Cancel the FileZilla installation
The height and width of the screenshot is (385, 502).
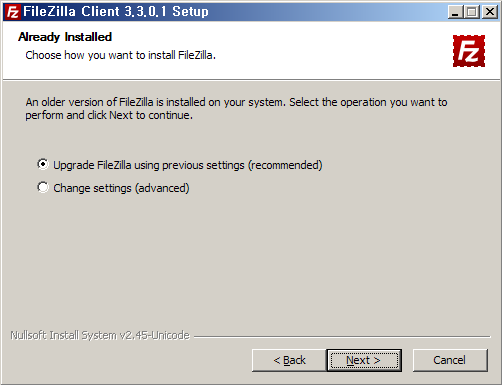(x=450, y=360)
